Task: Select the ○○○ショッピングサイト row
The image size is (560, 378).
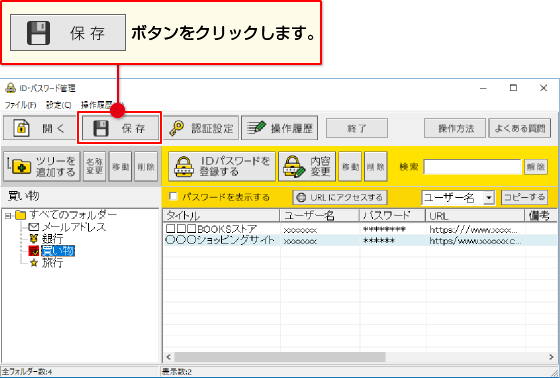Action: 360,240
